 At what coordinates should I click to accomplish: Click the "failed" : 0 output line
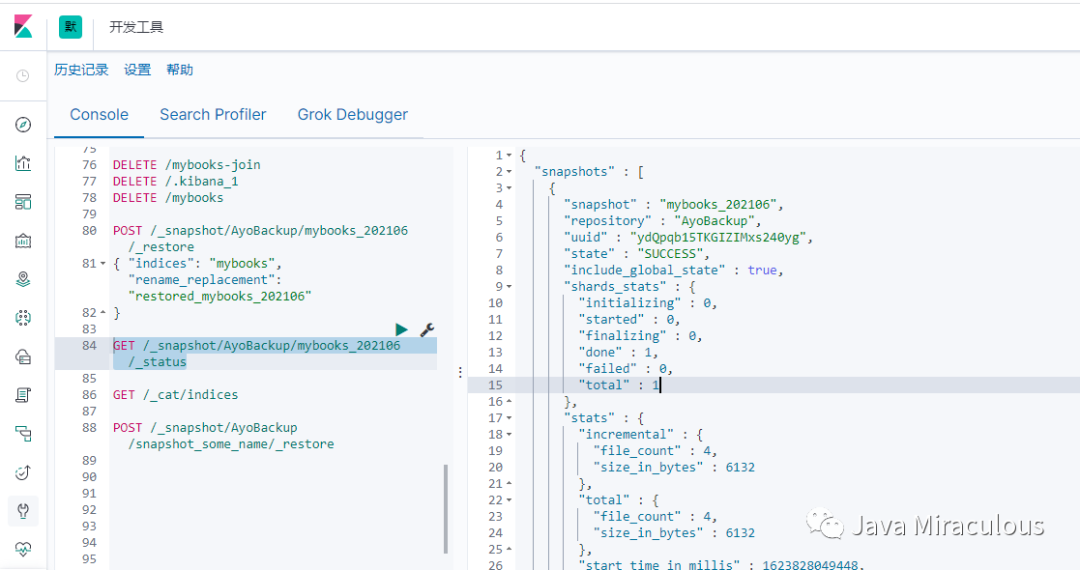tap(625, 369)
